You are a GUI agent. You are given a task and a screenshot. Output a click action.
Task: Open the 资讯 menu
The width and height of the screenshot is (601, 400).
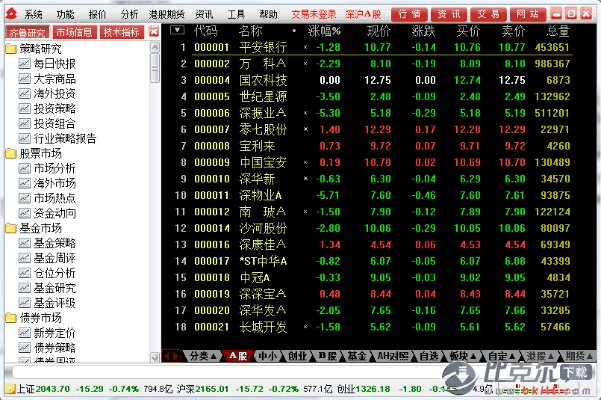pyautogui.click(x=204, y=15)
